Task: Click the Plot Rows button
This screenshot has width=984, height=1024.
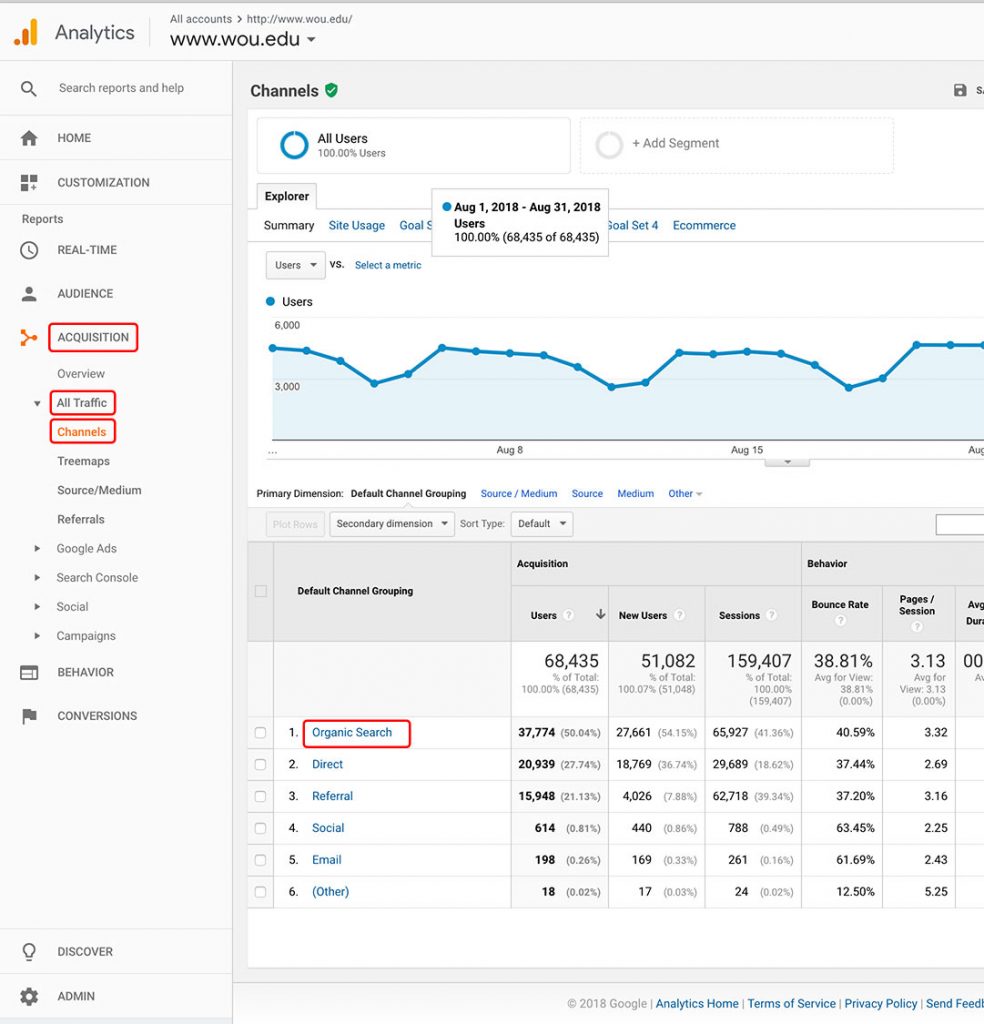Action: [x=295, y=524]
